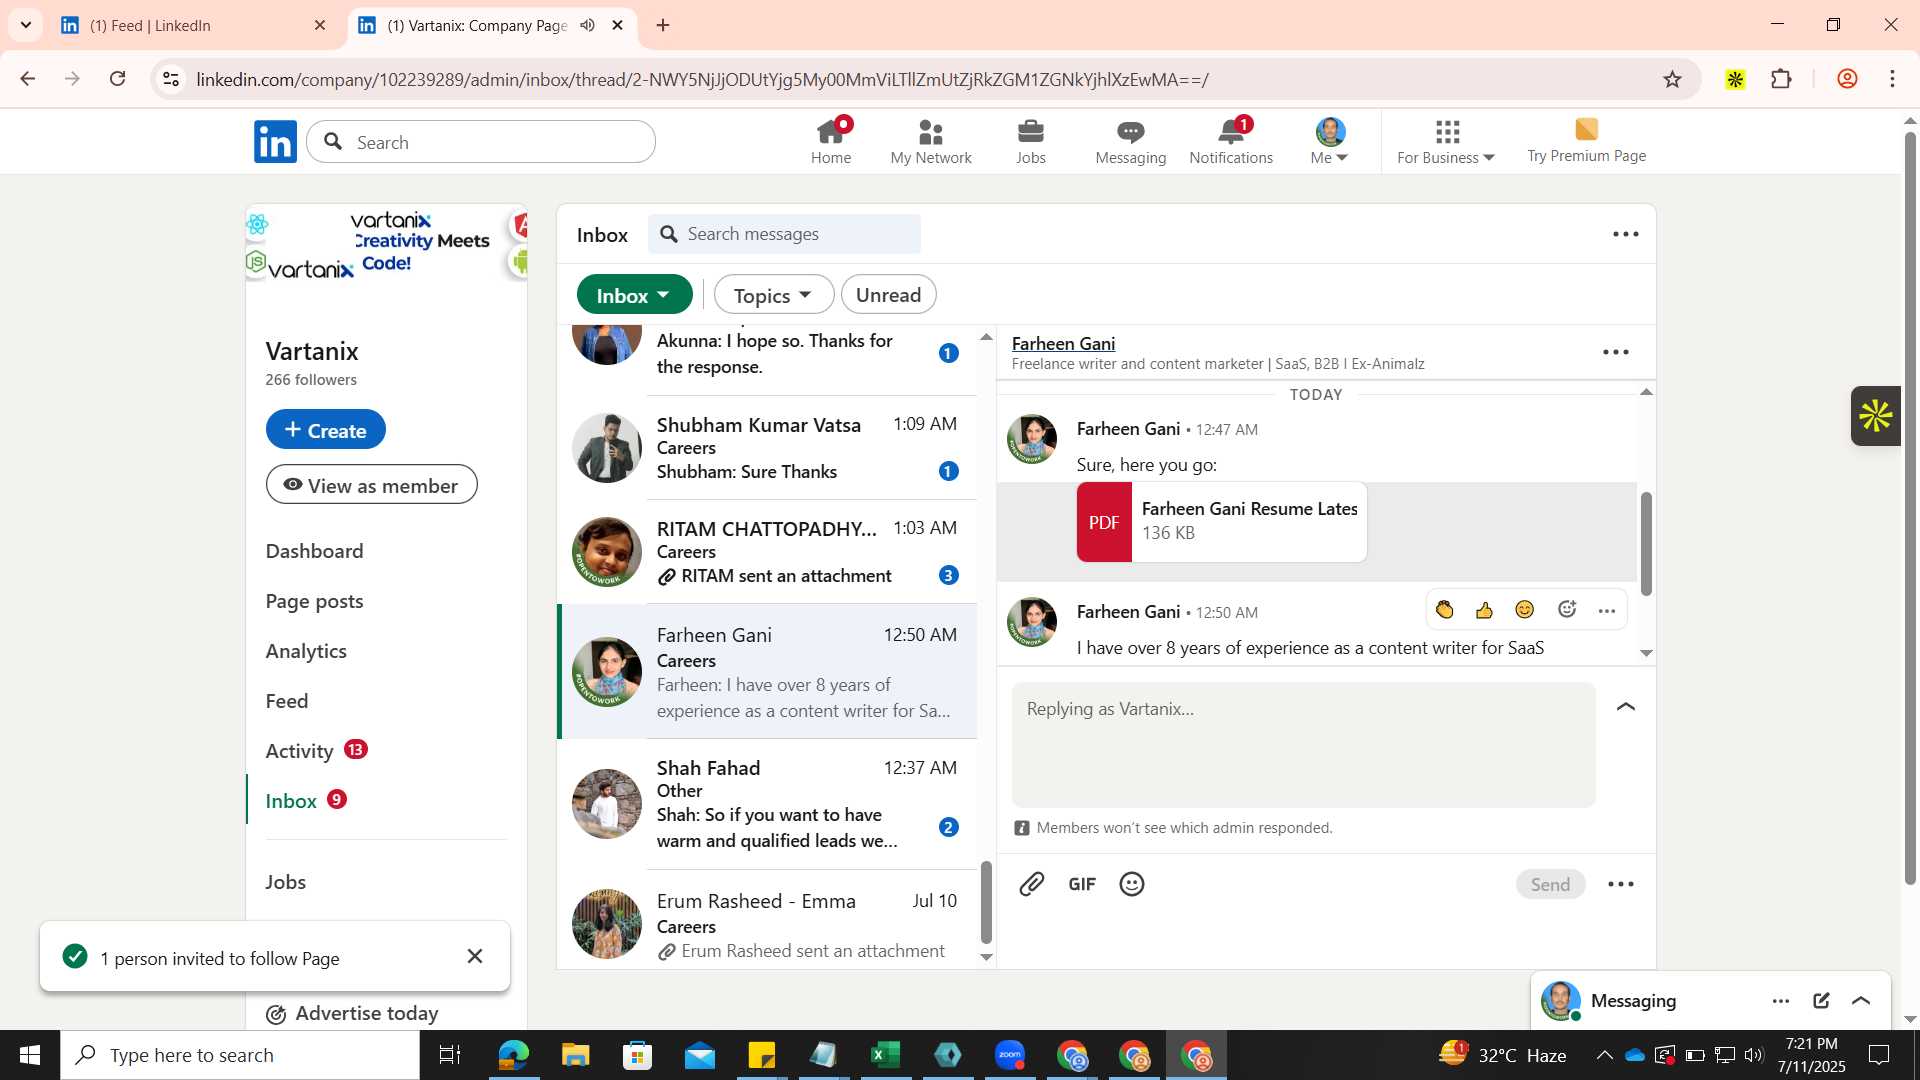Click the page vertical scrollbar
1920x1080 pixels.
(1910, 510)
